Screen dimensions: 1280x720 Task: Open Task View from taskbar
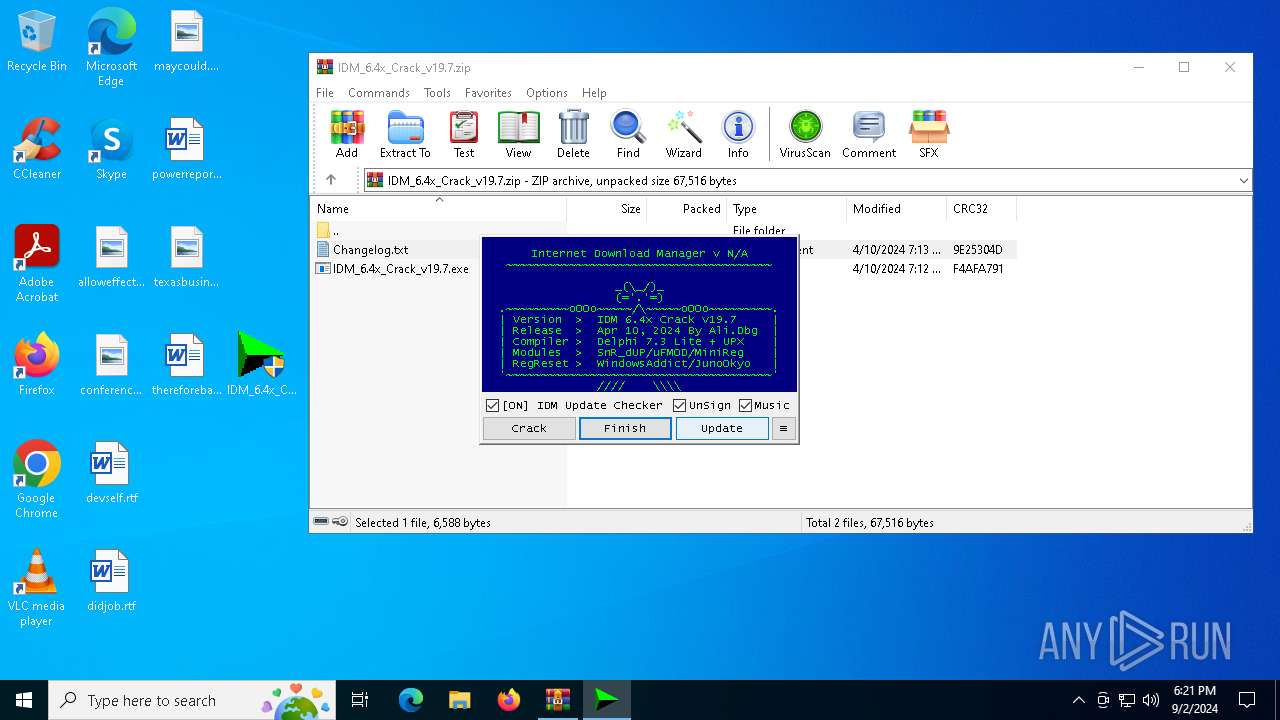coord(360,700)
